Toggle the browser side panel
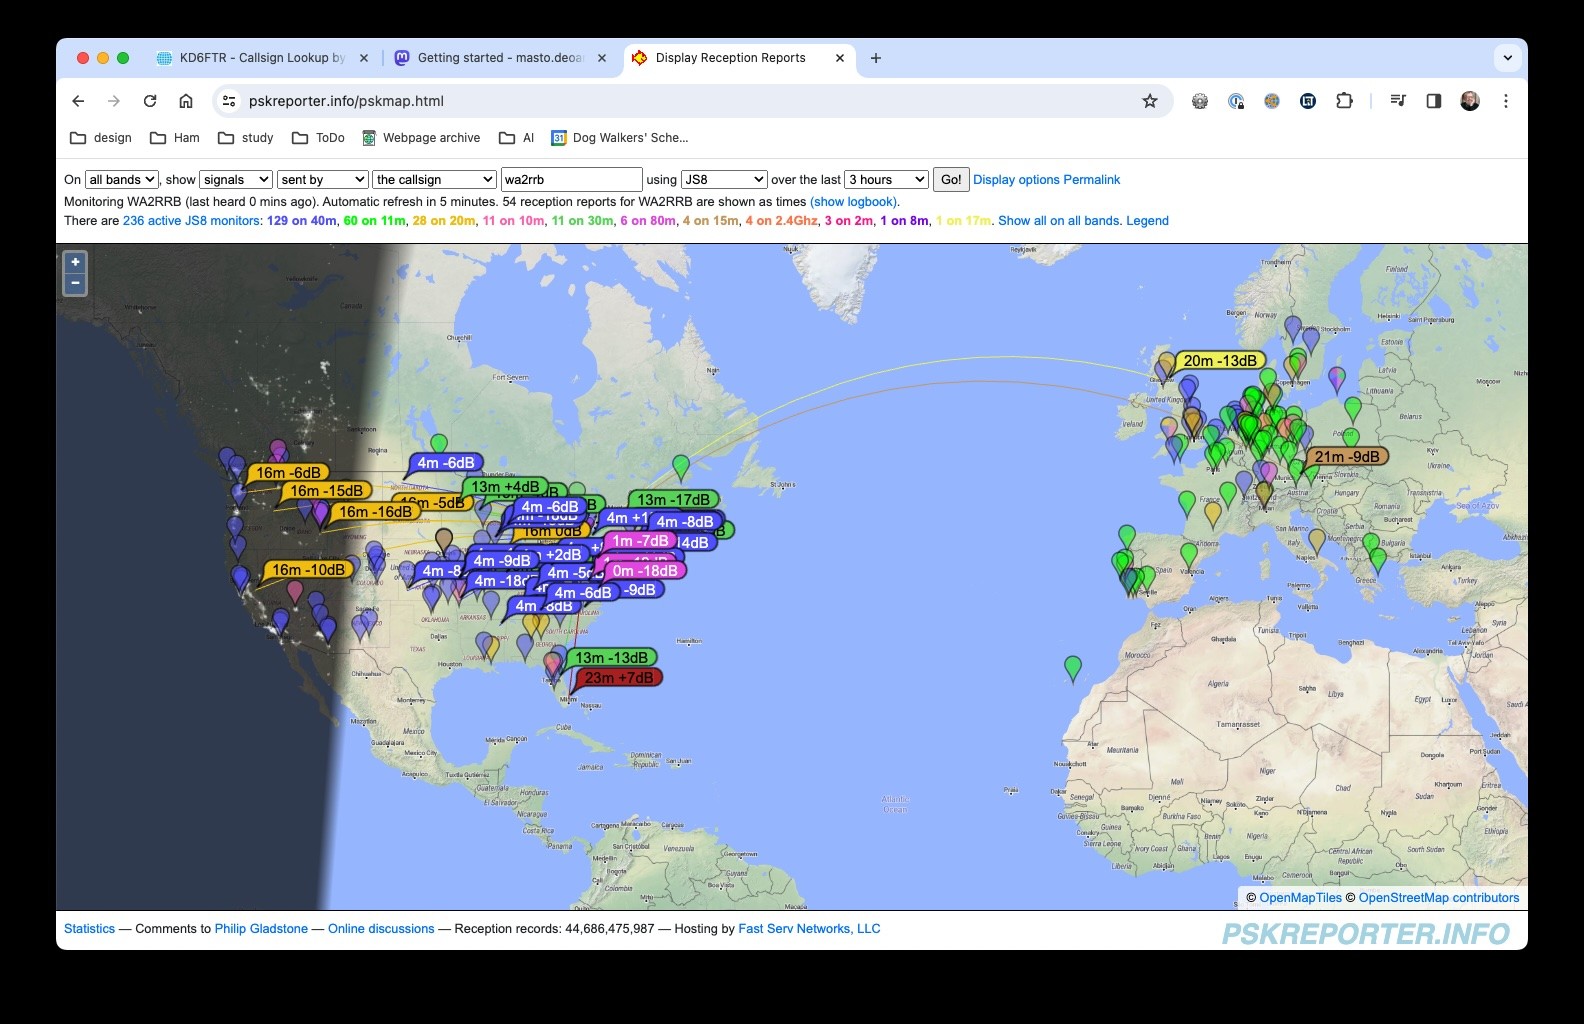 pyautogui.click(x=1433, y=101)
